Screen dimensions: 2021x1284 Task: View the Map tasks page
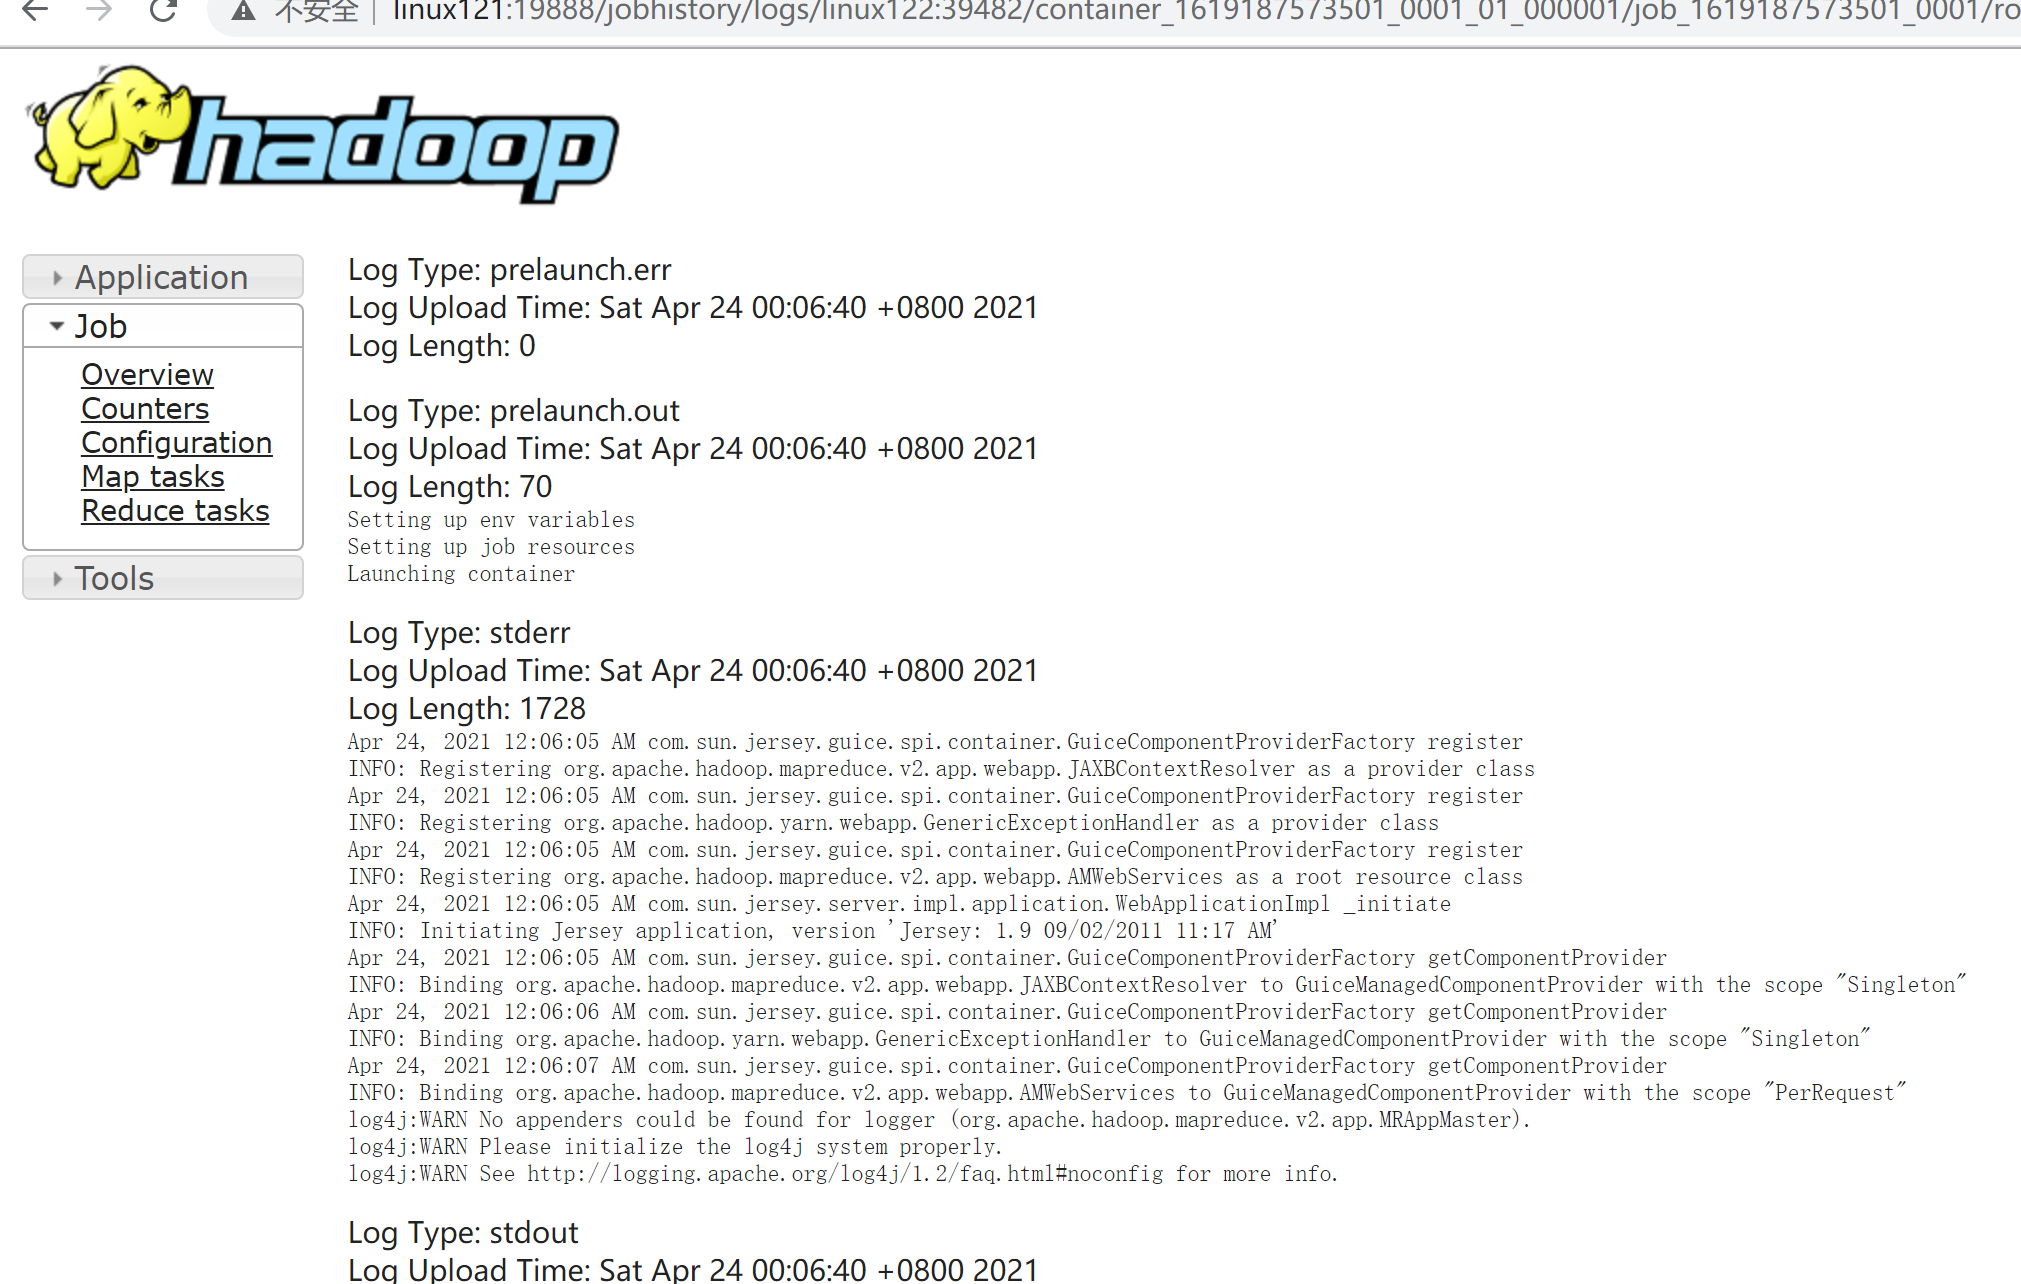point(152,476)
